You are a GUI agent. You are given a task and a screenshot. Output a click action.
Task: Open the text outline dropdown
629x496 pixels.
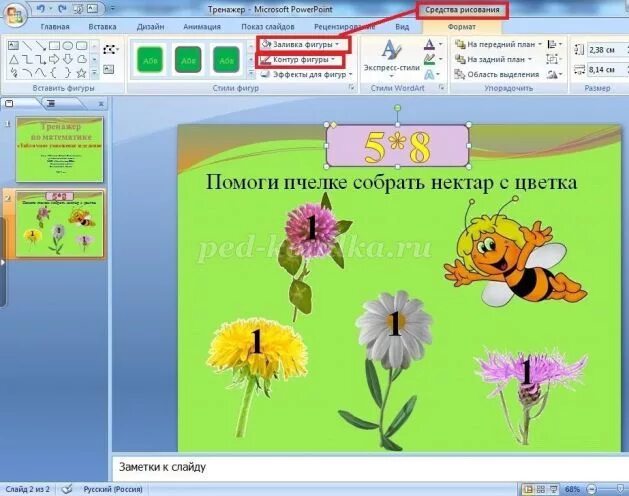[434, 59]
